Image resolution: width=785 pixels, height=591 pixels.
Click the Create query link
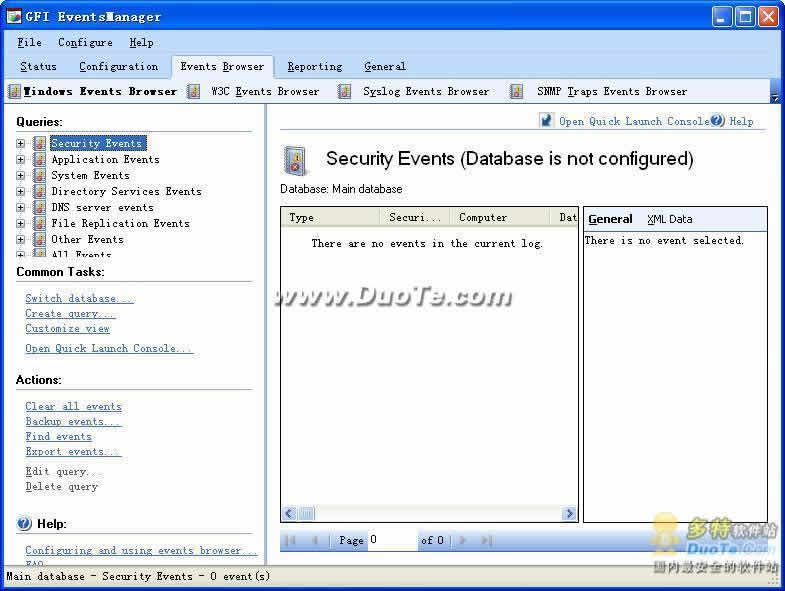click(x=70, y=314)
